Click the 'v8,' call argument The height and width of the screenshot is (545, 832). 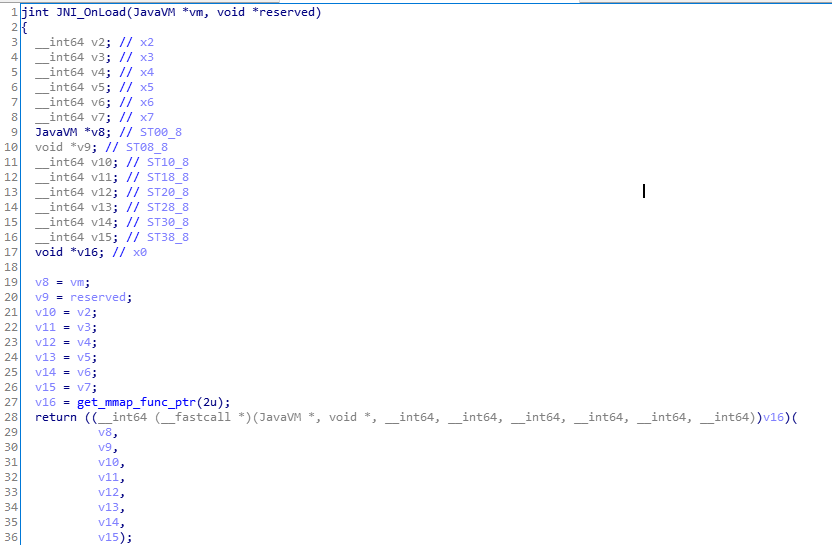coord(108,432)
